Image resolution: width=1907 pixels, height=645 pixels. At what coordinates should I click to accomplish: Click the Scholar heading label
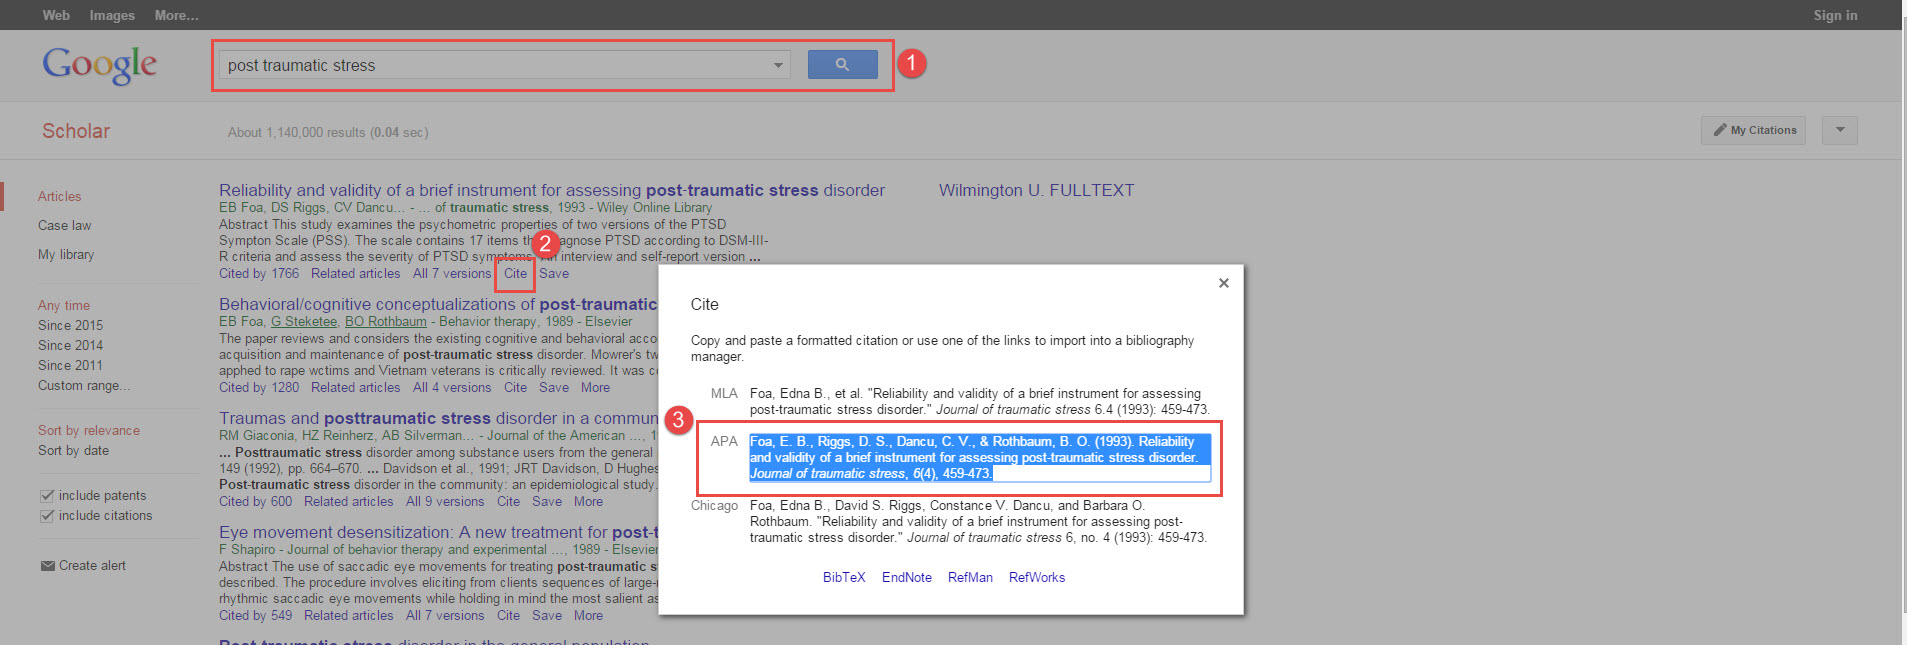pos(76,131)
